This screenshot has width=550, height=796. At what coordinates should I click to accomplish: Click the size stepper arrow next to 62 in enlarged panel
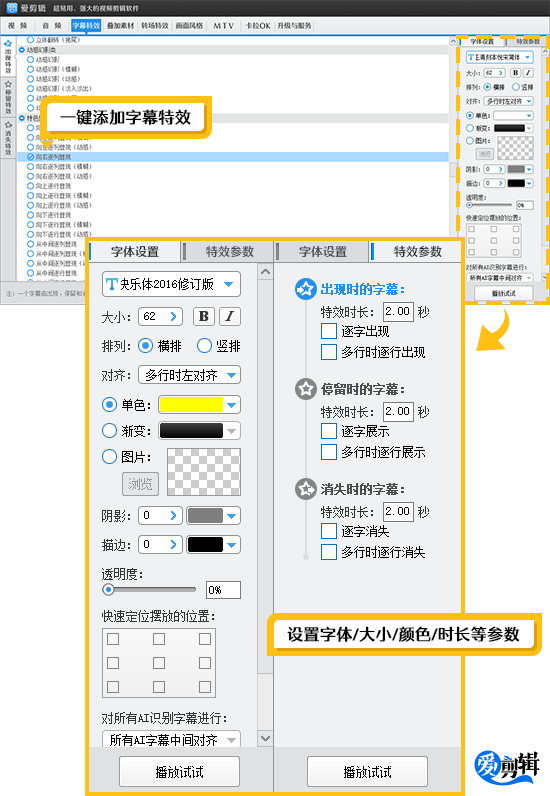coord(173,316)
